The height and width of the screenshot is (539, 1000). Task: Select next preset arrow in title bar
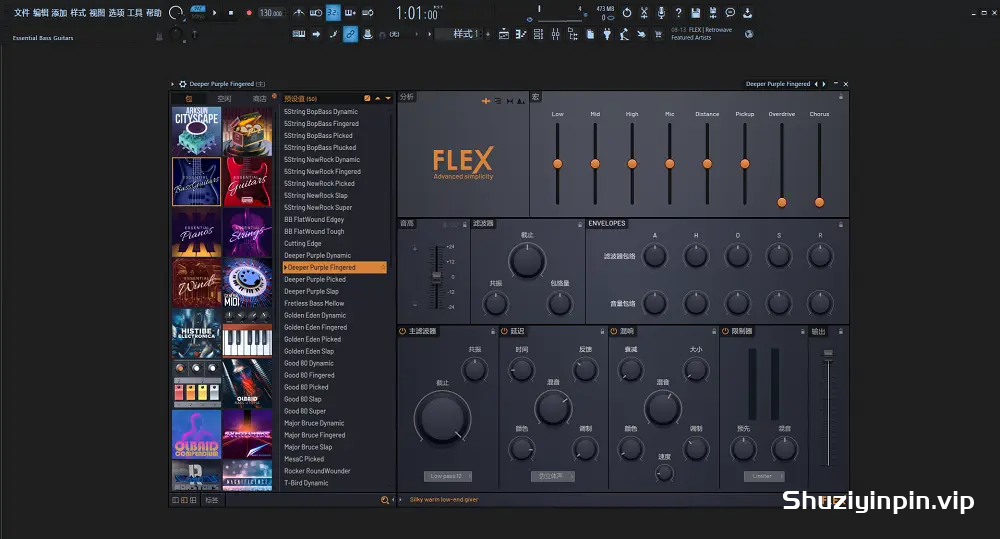tap(824, 84)
